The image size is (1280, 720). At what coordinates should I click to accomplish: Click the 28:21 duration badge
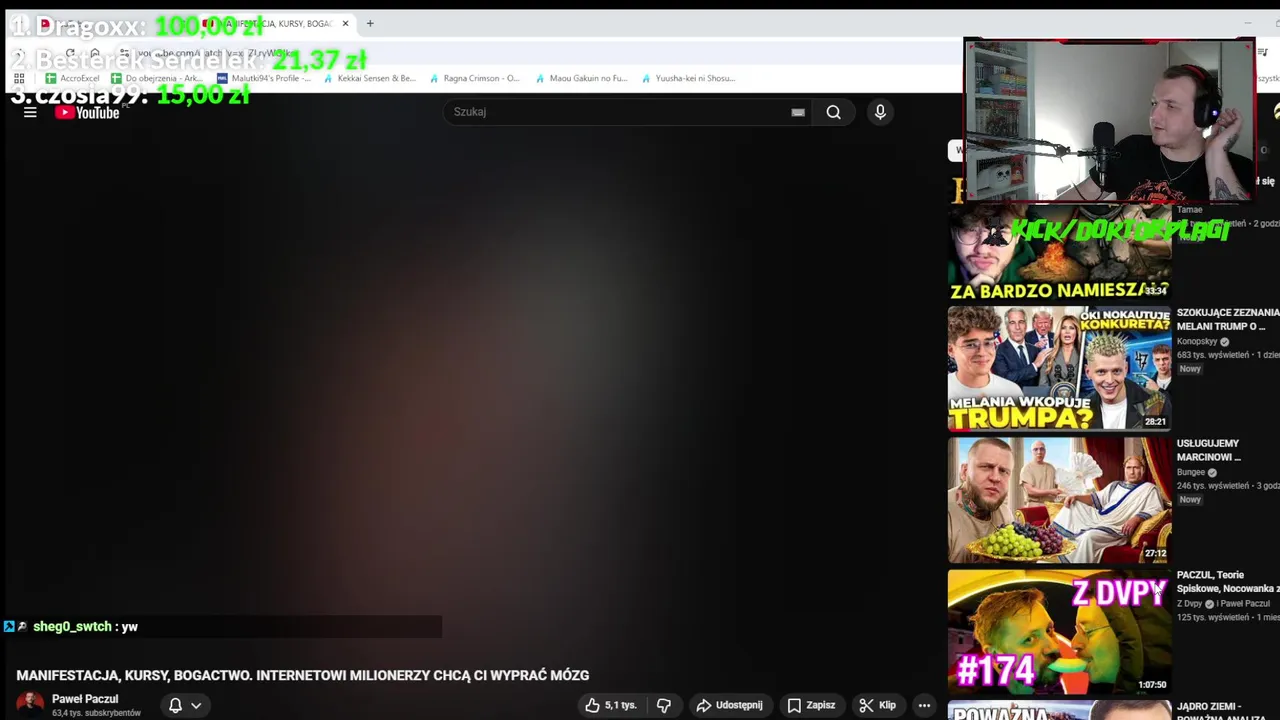point(1155,422)
